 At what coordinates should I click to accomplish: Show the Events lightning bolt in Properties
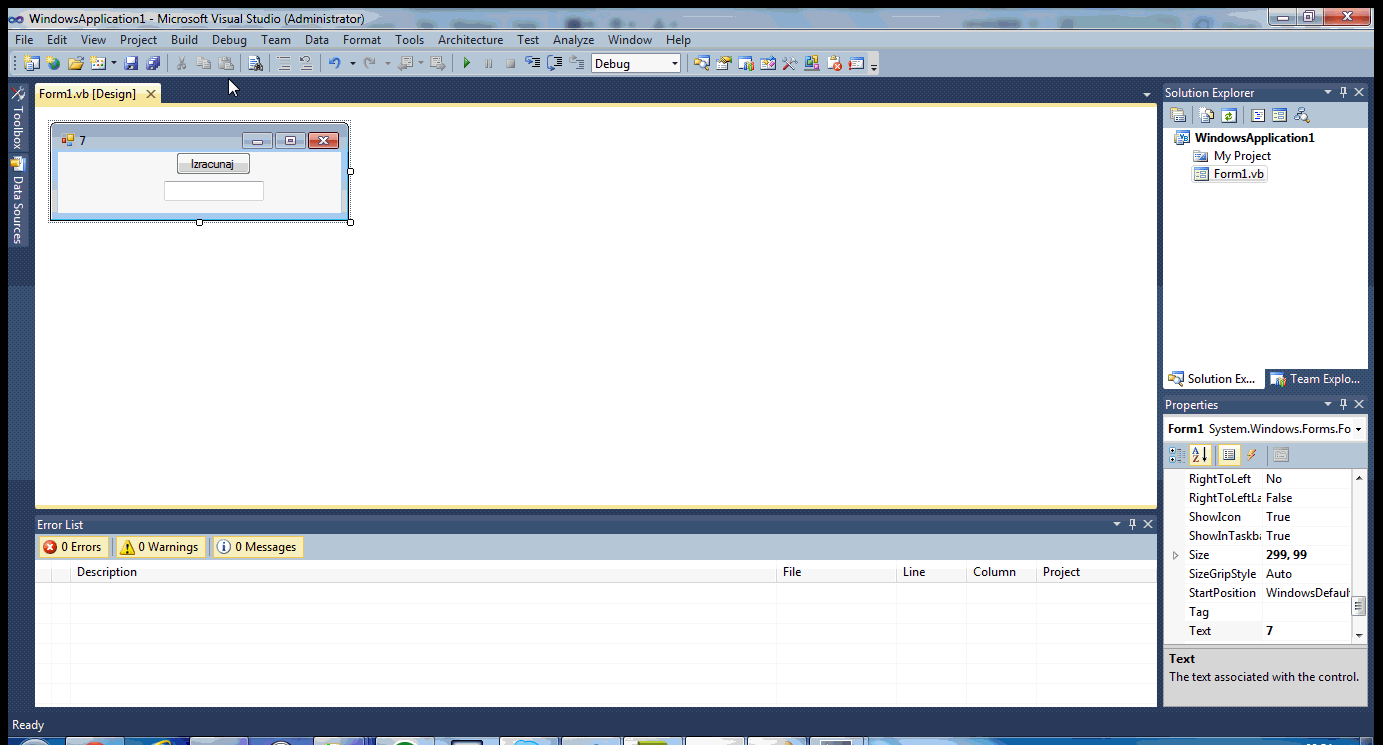point(1251,455)
